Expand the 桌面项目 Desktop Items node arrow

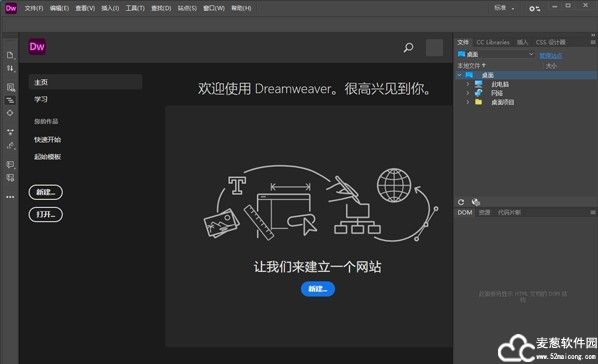tap(468, 102)
